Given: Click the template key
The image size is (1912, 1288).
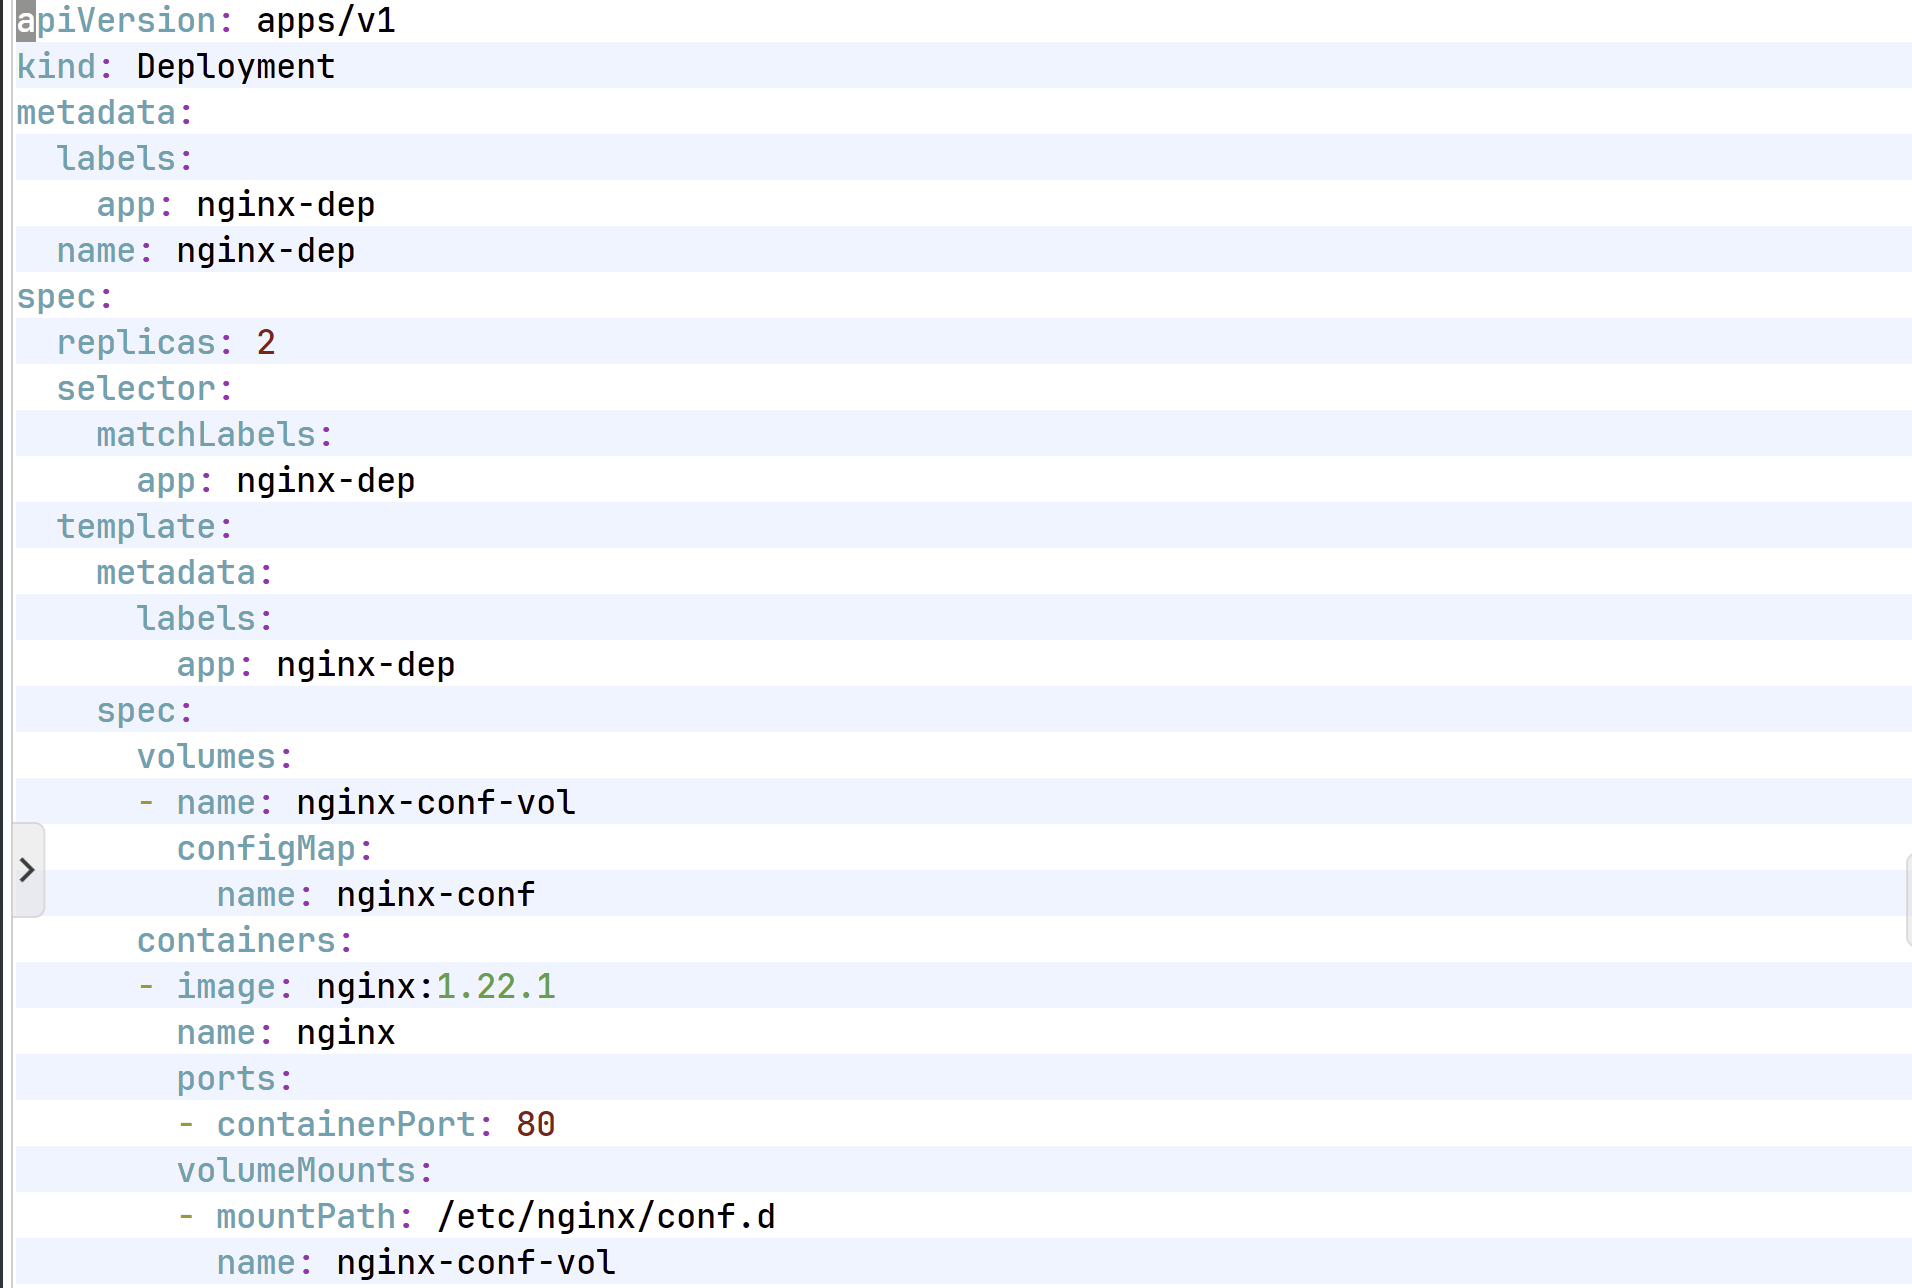Looking at the screenshot, I should pyautogui.click(x=136, y=527).
